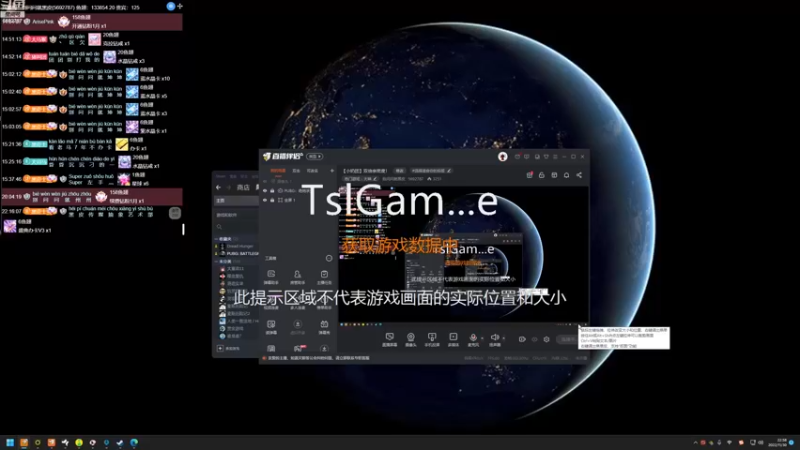Click the small button after the room name
Image resolution: width=800 pixels, height=450 pixels.
[399, 171]
